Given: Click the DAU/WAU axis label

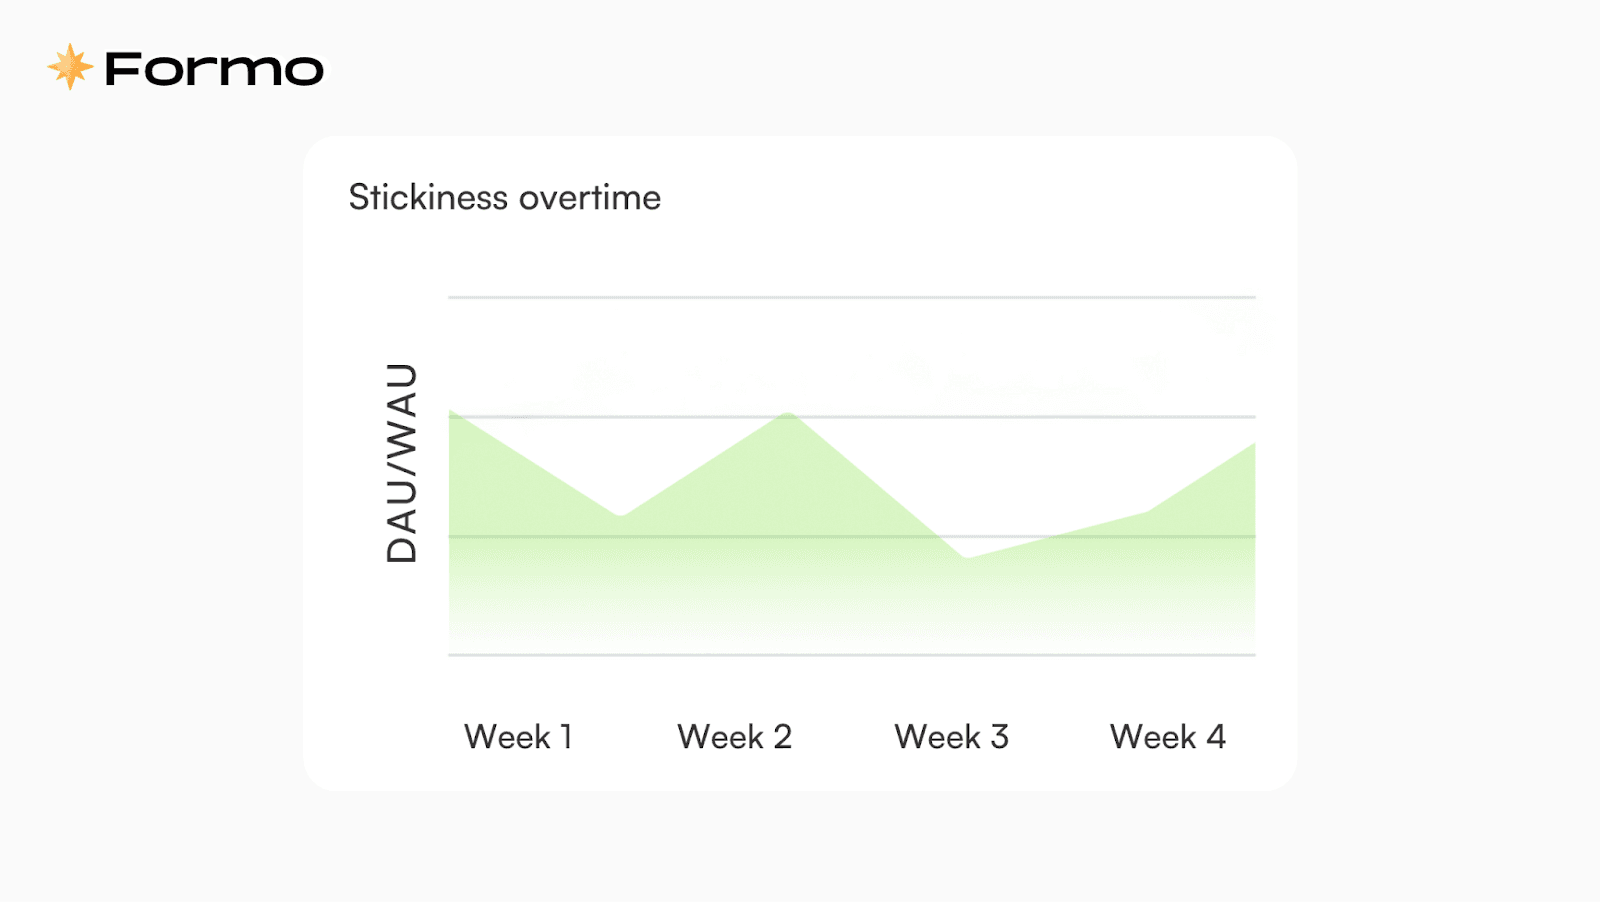Looking at the screenshot, I should click(401, 463).
